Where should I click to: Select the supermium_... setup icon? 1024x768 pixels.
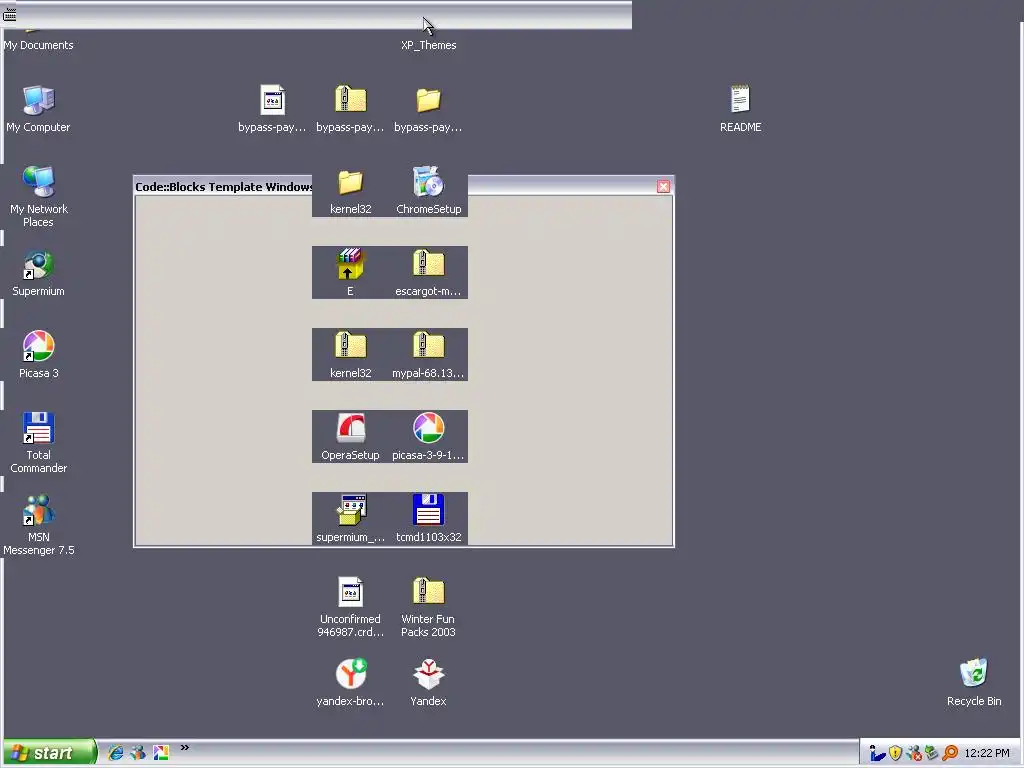351,510
